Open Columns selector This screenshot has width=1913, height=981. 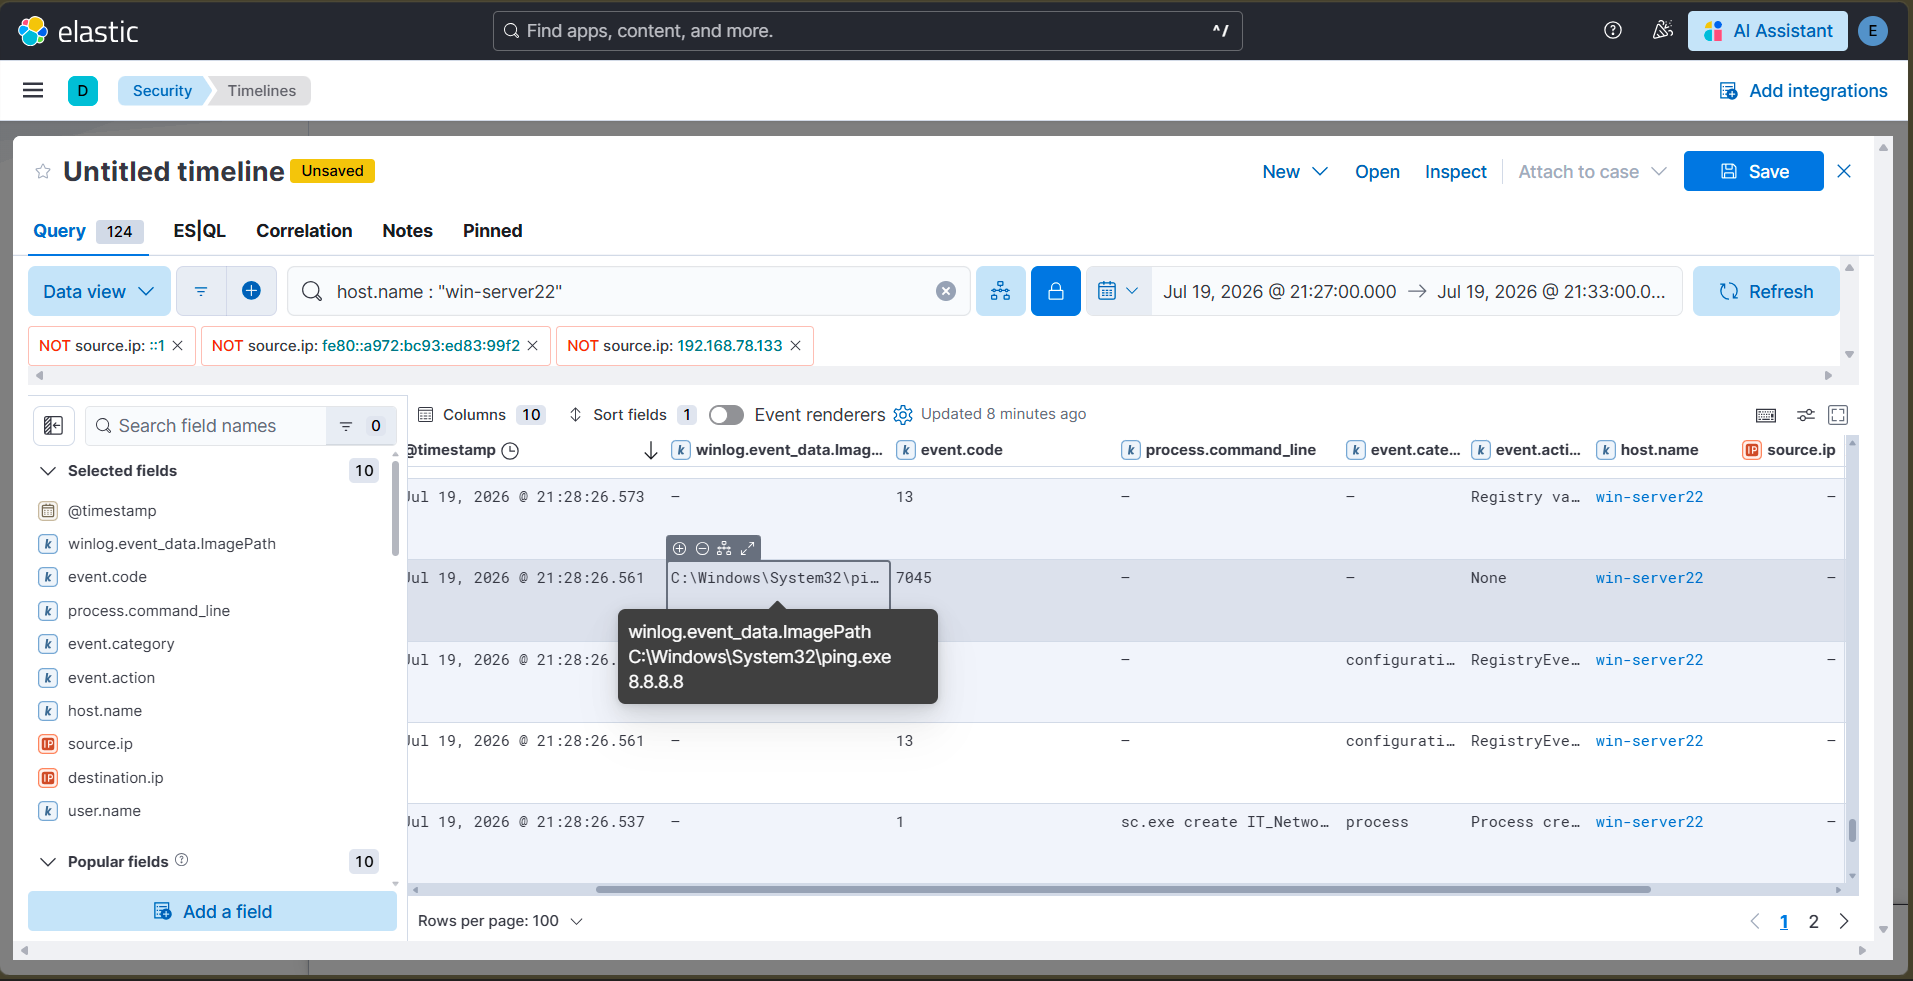[x=480, y=415]
